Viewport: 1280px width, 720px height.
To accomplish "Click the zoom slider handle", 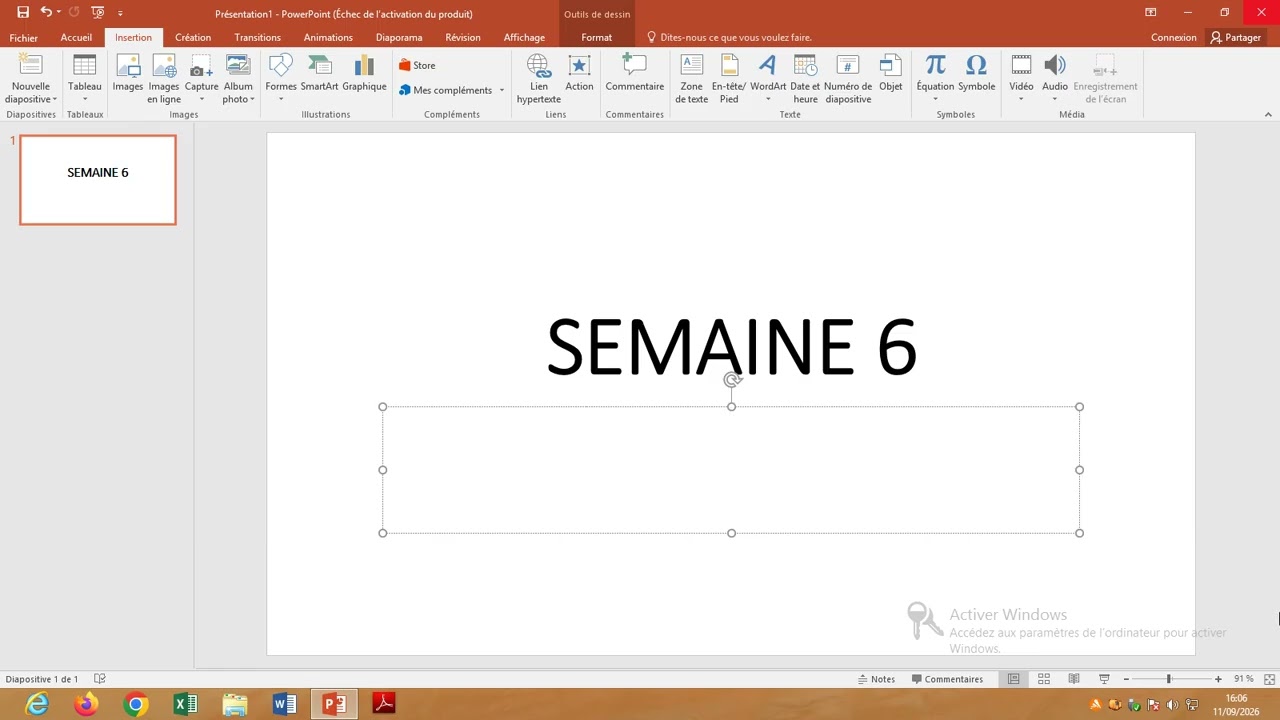I will point(1169,679).
